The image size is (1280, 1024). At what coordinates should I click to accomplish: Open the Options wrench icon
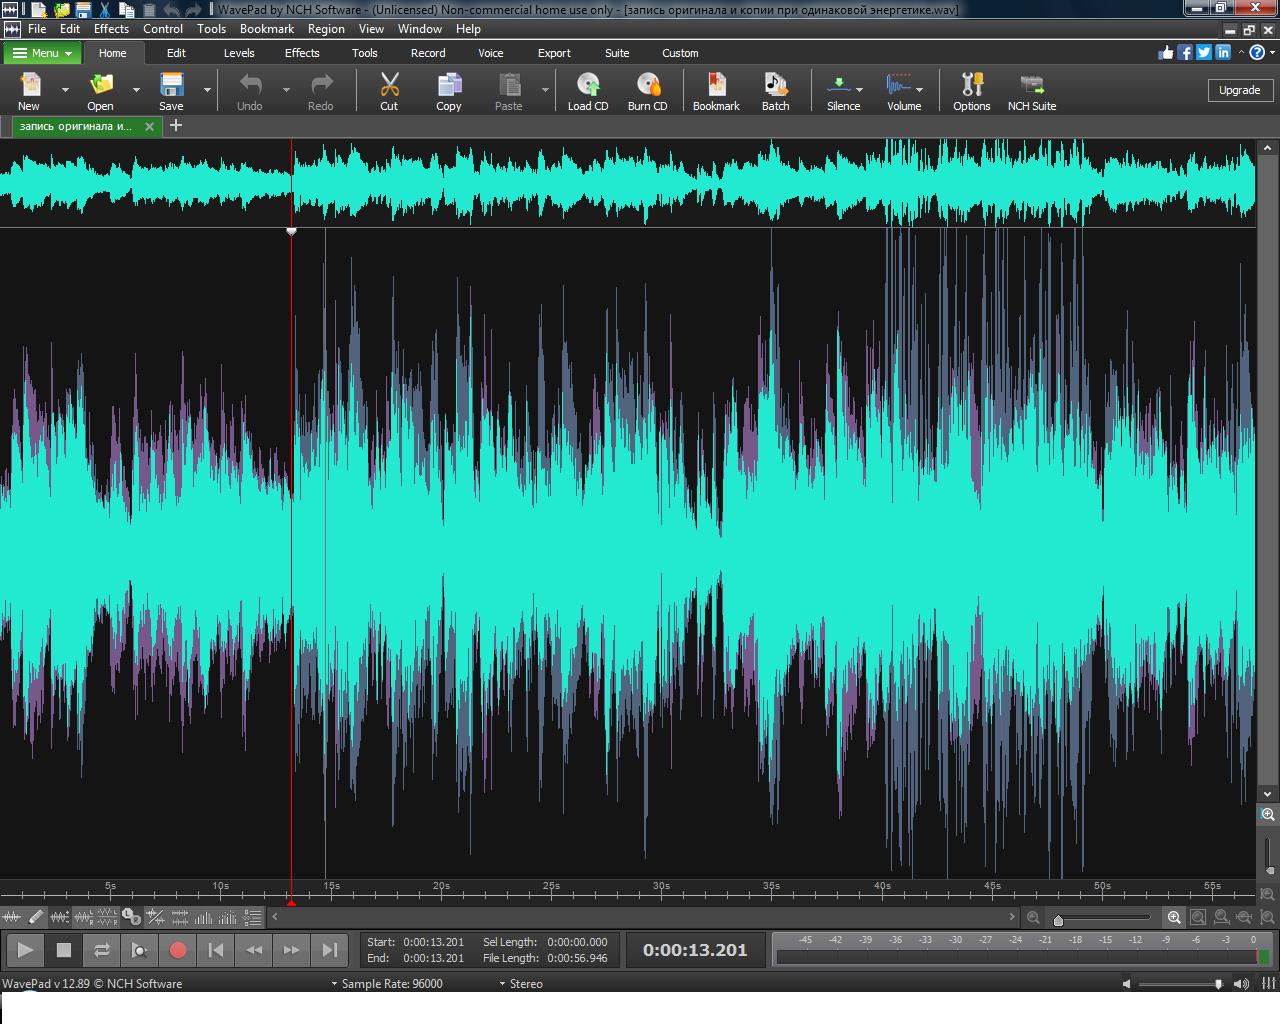tap(971, 90)
